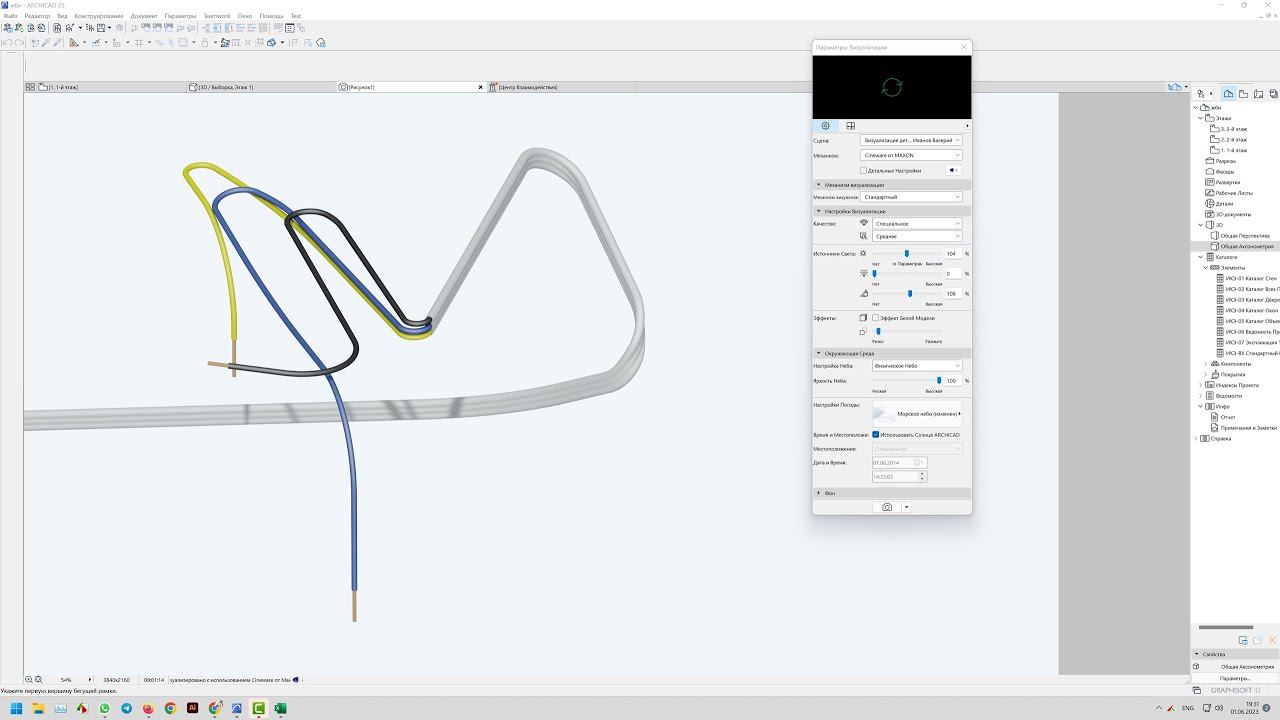1280x720 pixels.
Task: Enable the Детальные Настройки checkbox
Action: coord(864,170)
